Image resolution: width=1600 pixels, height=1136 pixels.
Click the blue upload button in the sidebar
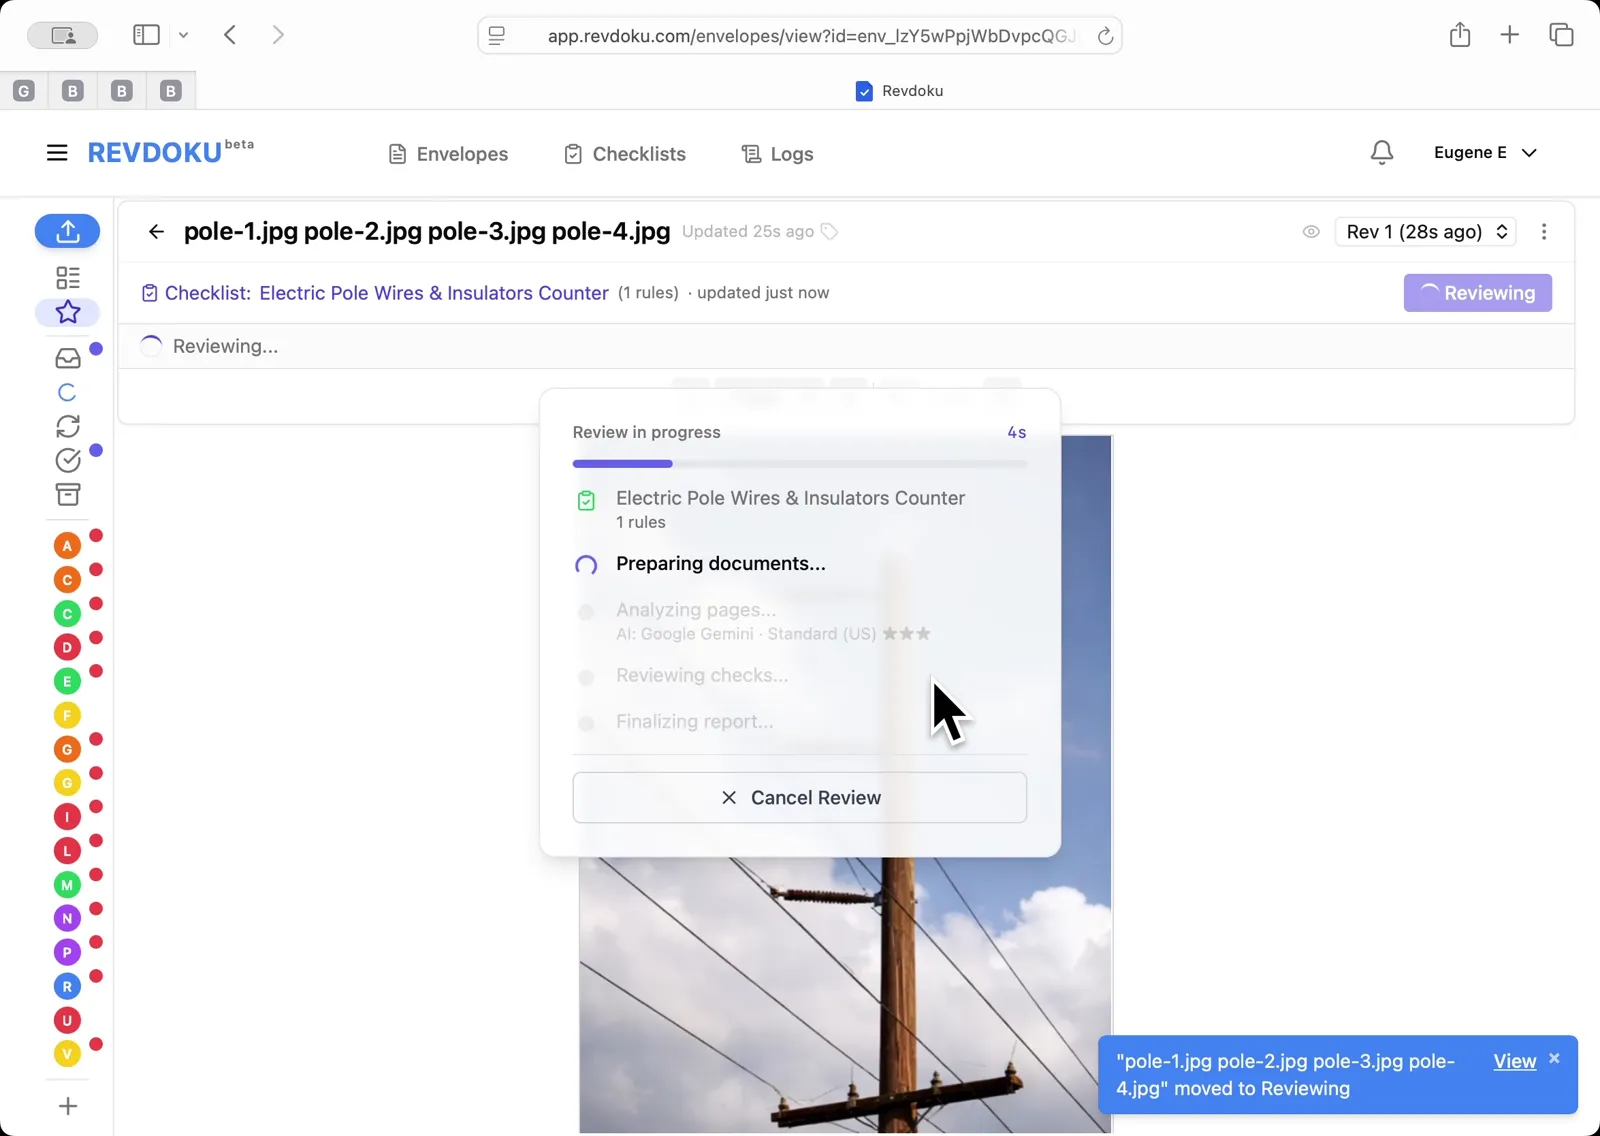(x=67, y=231)
